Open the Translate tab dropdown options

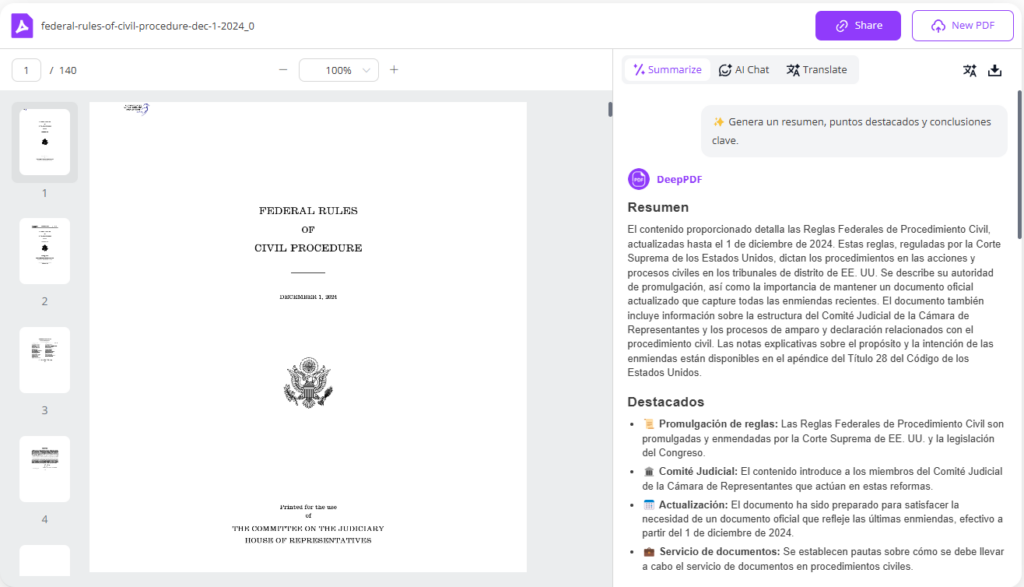(816, 69)
